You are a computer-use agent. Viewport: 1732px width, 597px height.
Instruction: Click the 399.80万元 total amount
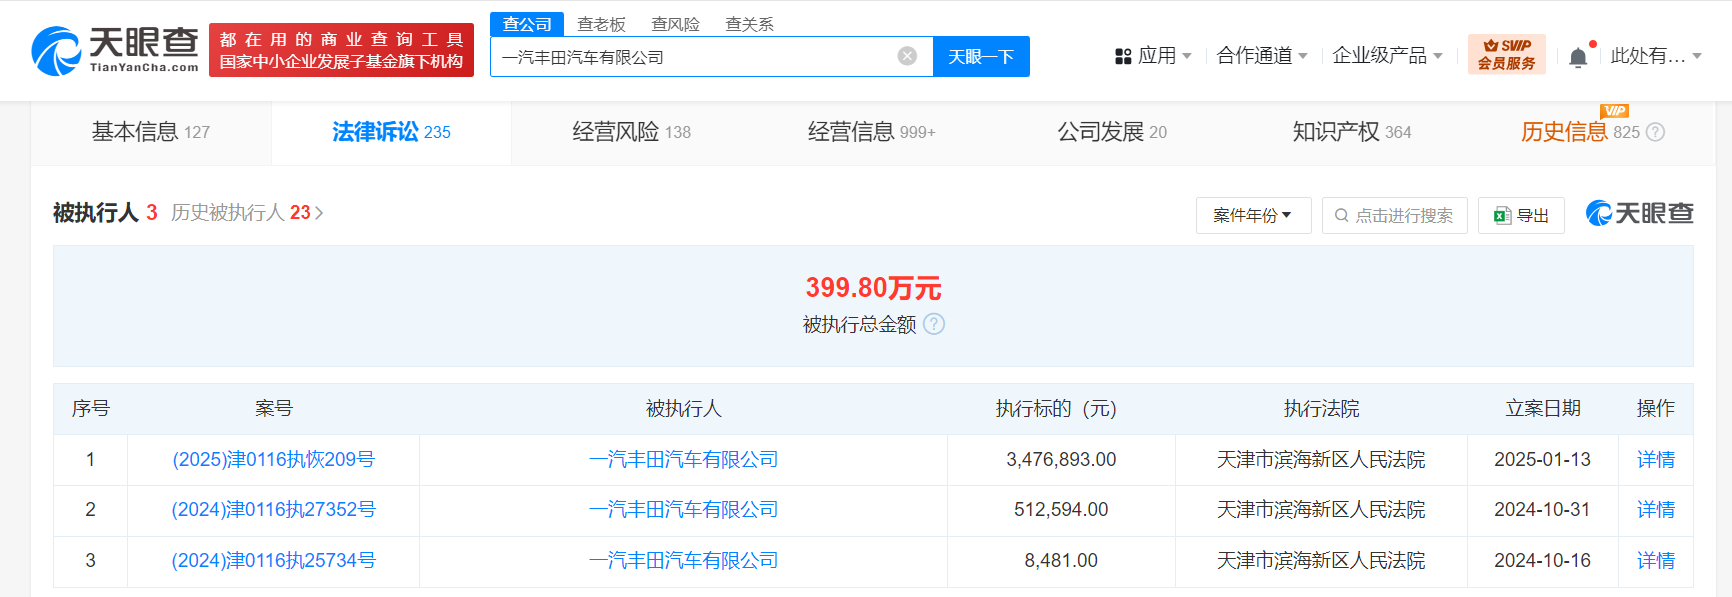point(873,288)
